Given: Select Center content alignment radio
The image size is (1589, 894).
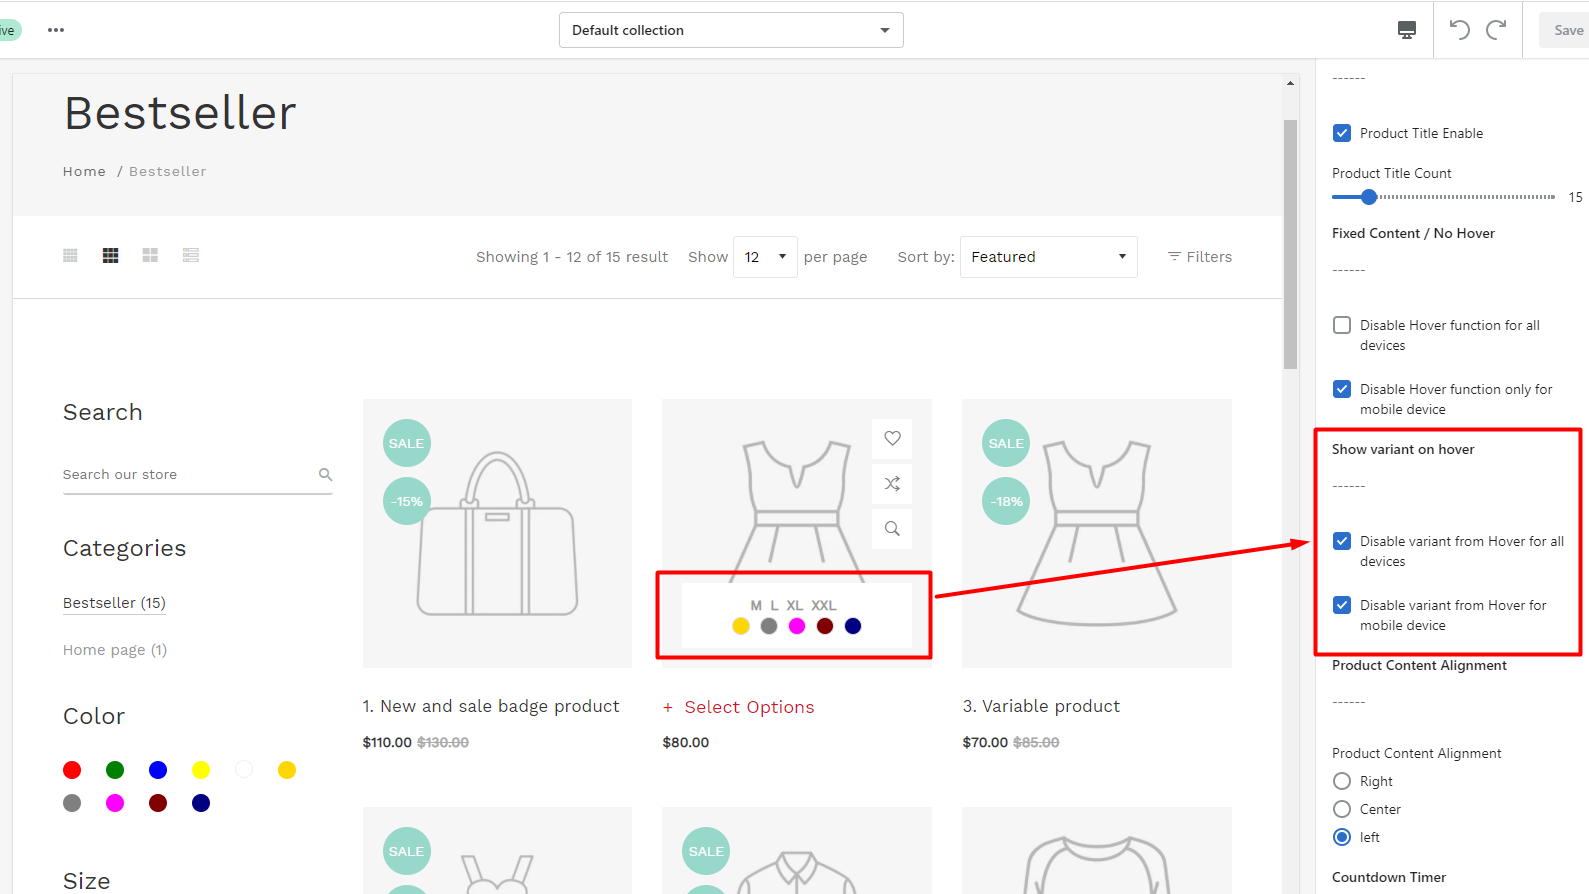Looking at the screenshot, I should tap(1342, 809).
